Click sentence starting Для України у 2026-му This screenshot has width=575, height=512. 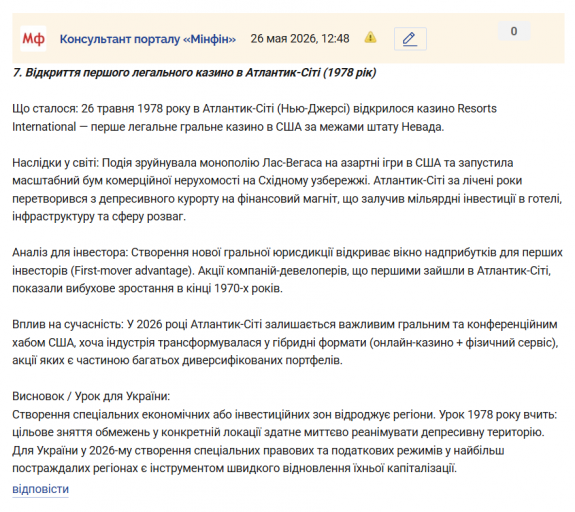pyautogui.click(x=258, y=459)
